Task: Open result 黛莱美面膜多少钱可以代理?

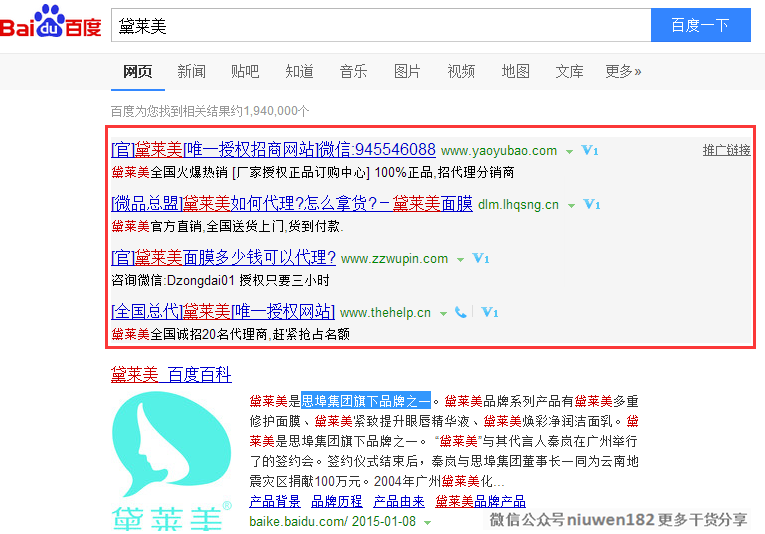Action: [223, 257]
